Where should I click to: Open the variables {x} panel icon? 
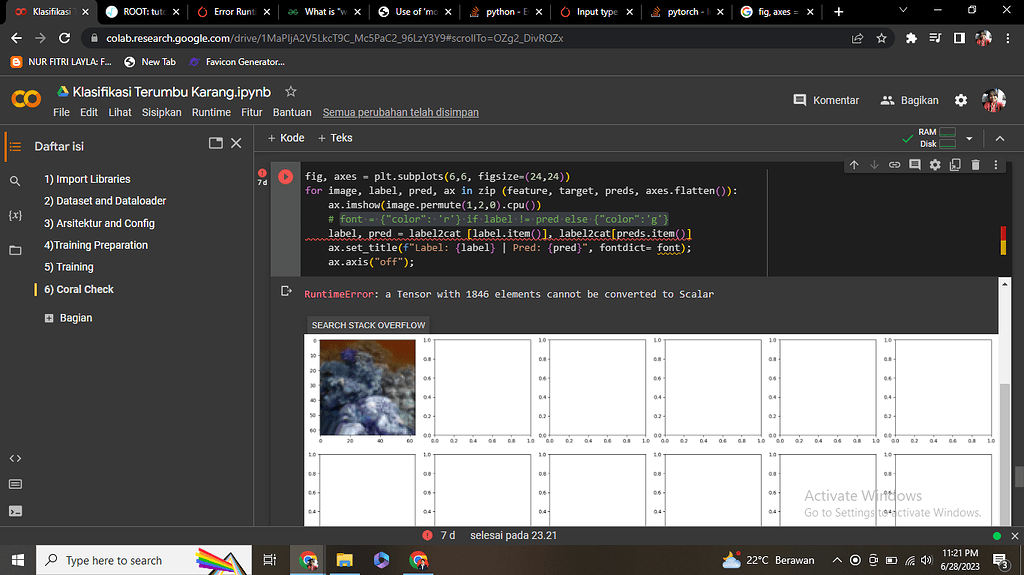tap(15, 215)
